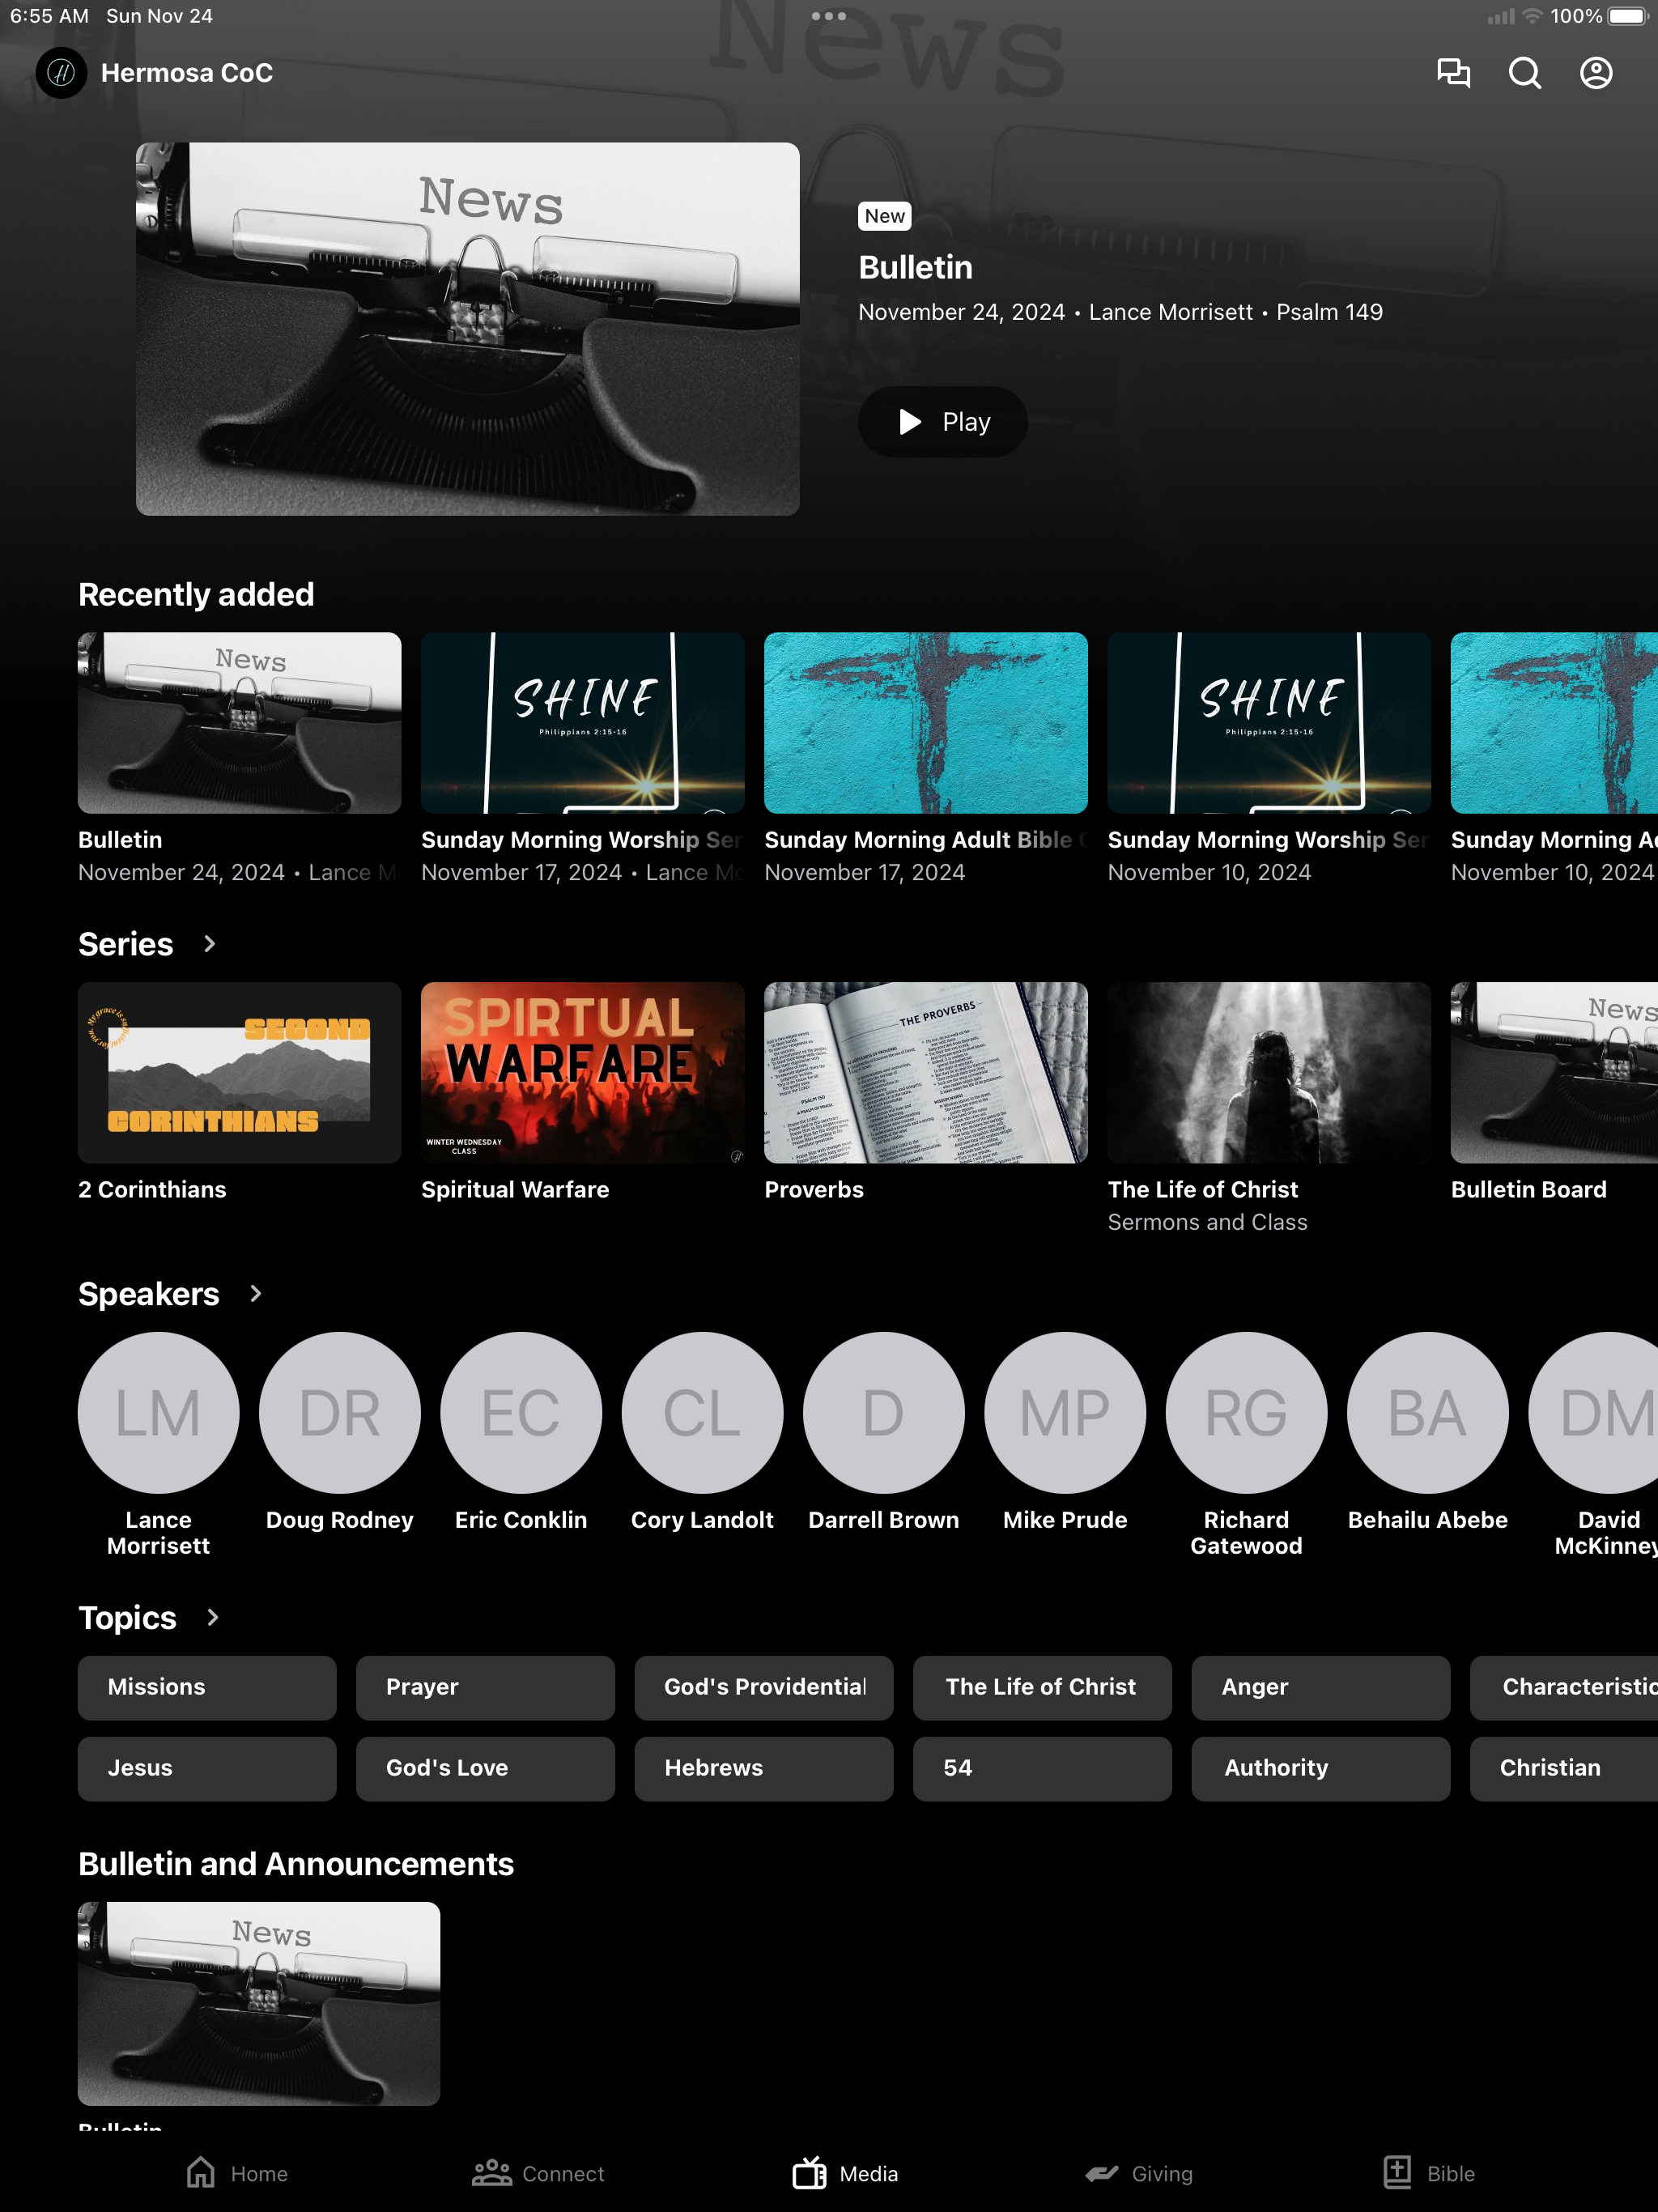Open Lance Morrisett speaker avatar

159,1412
